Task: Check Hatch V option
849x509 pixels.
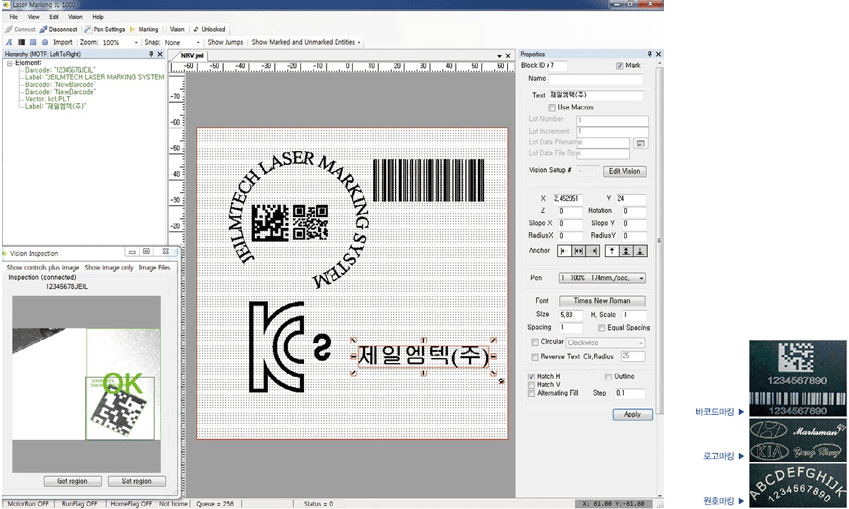Action: tap(531, 385)
